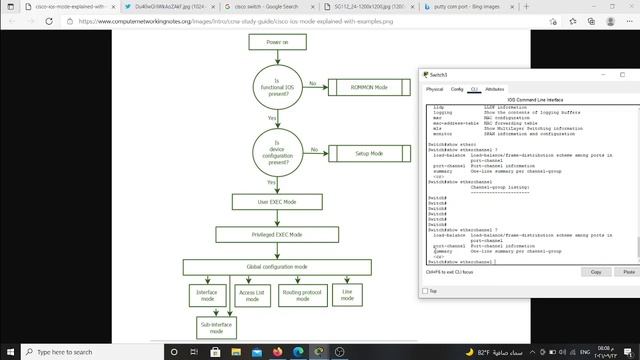Viewport: 640px width, 360px height.
Task: Open the notification center icon
Action: (x=628, y=352)
